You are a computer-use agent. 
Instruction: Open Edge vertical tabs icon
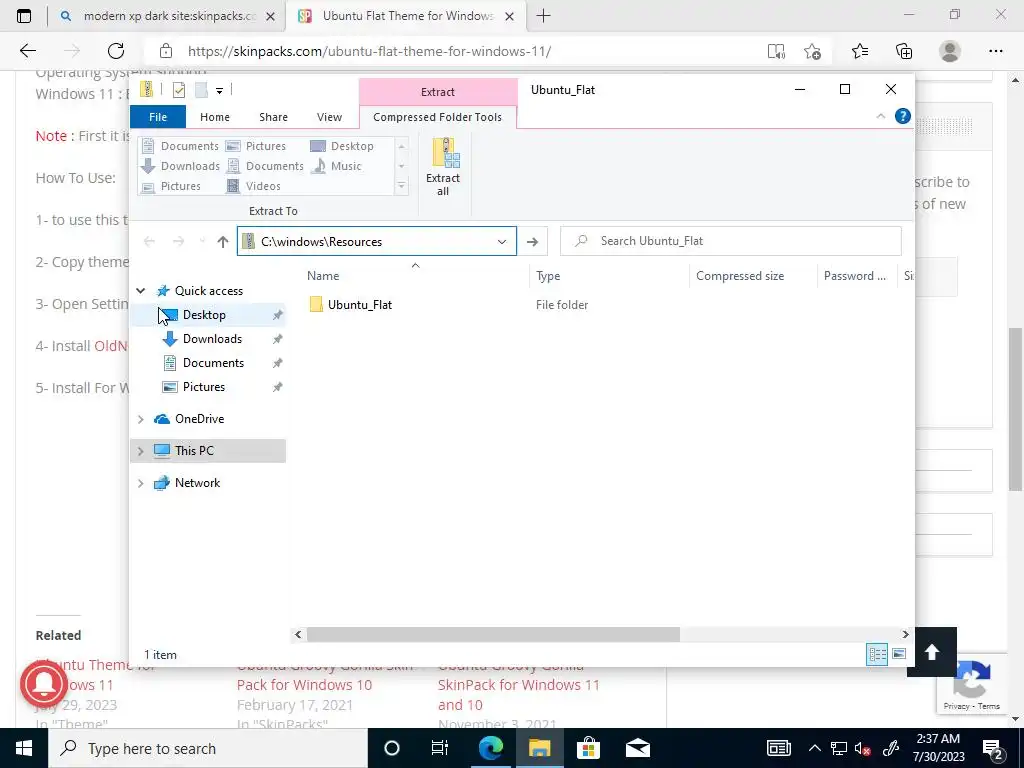tap(24, 16)
